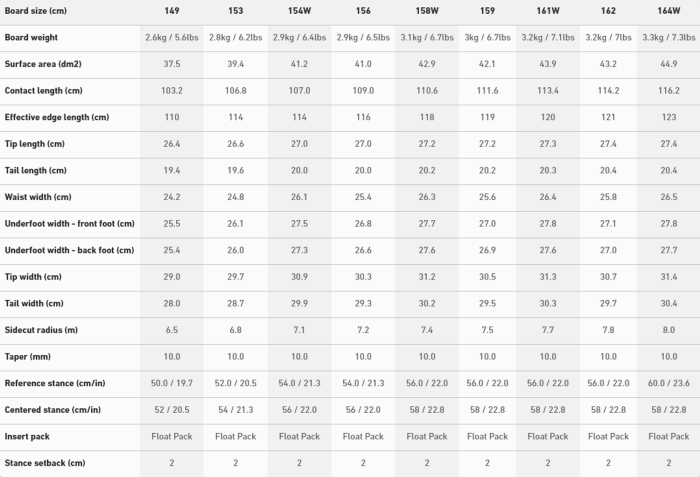Image resolution: width=700 pixels, height=477 pixels.
Task: Click the 3.3kg / 7.3lbs weight cell
Action: click(668, 38)
